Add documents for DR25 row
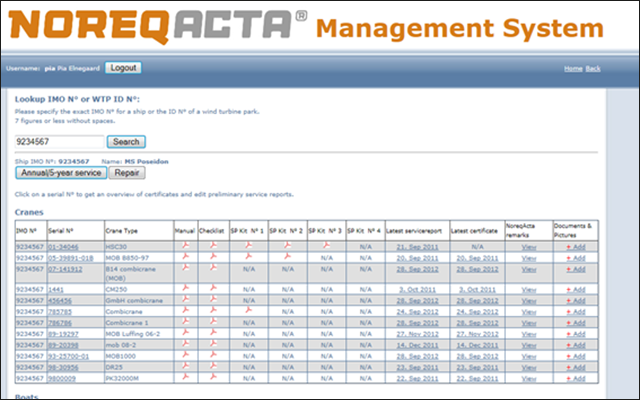 (x=576, y=367)
